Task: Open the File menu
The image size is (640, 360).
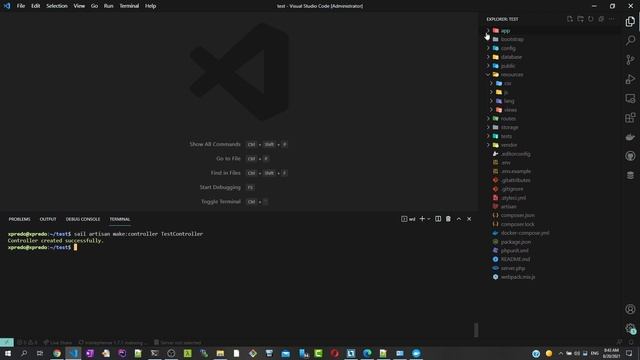Action: (21, 6)
